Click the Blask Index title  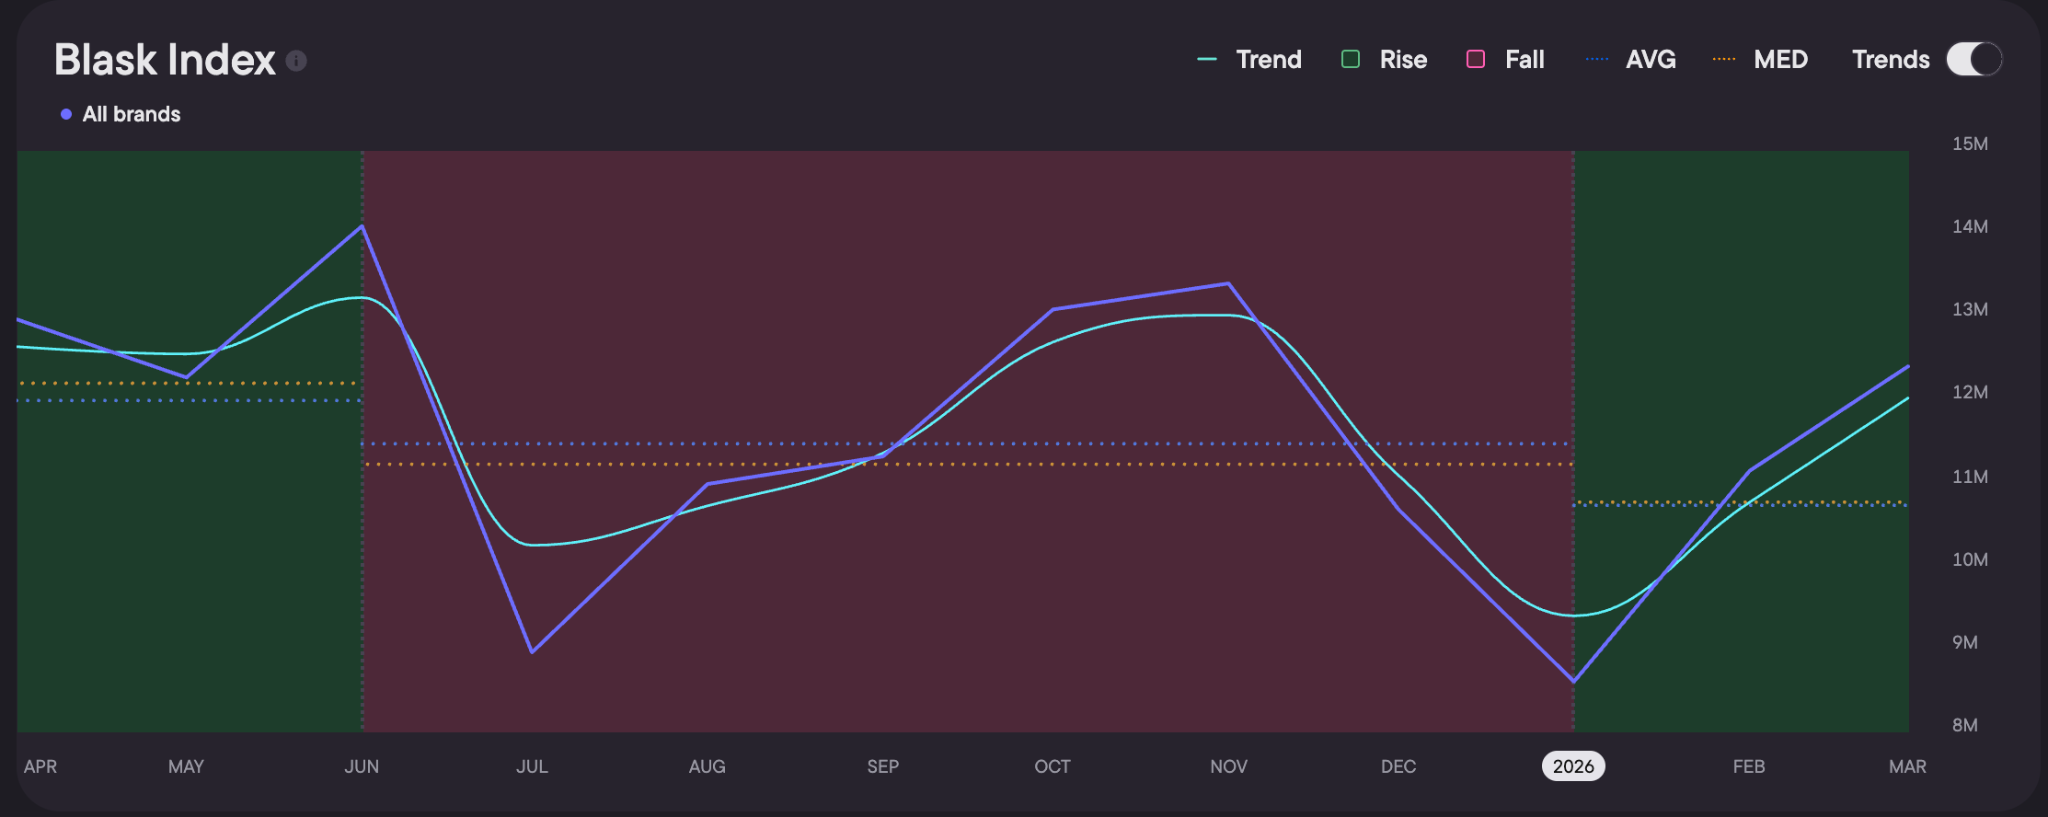(165, 60)
